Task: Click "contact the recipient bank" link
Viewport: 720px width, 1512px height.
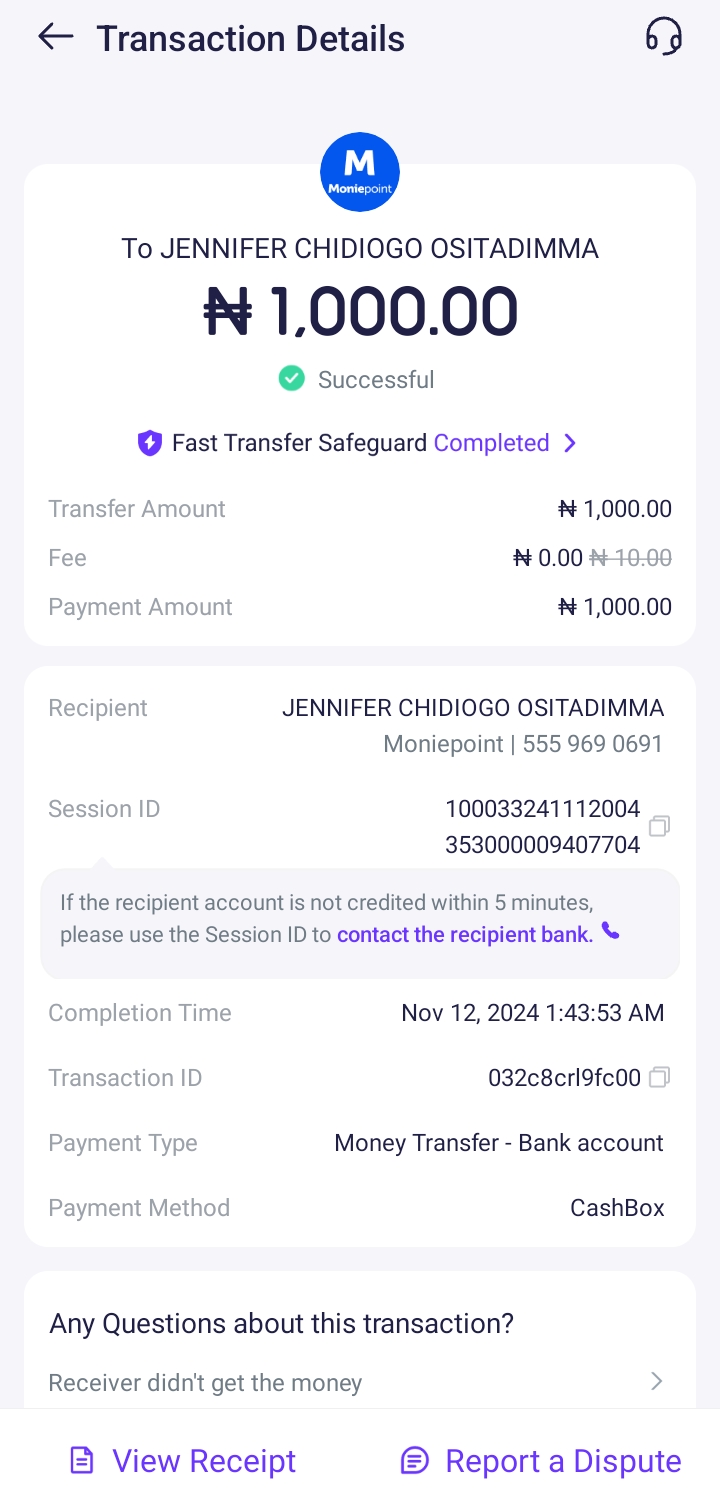Action: click(x=465, y=934)
